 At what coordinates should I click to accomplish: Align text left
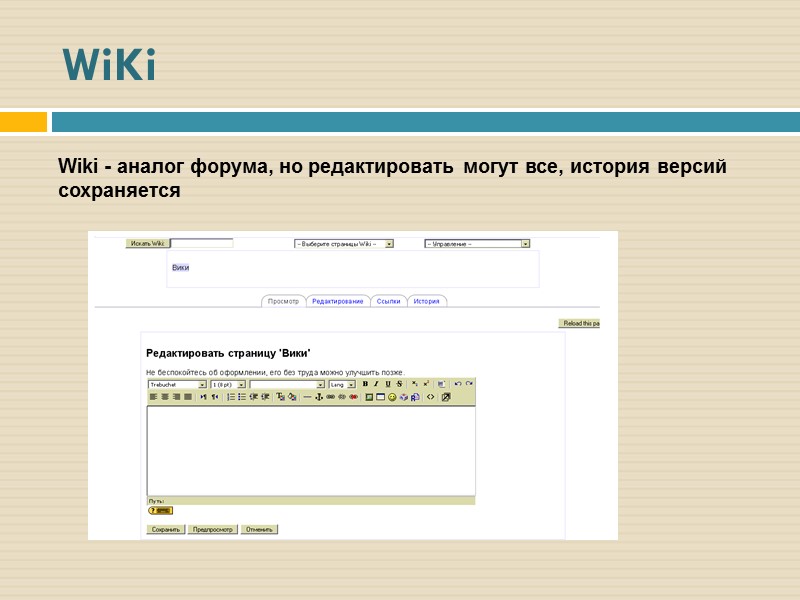(x=153, y=397)
